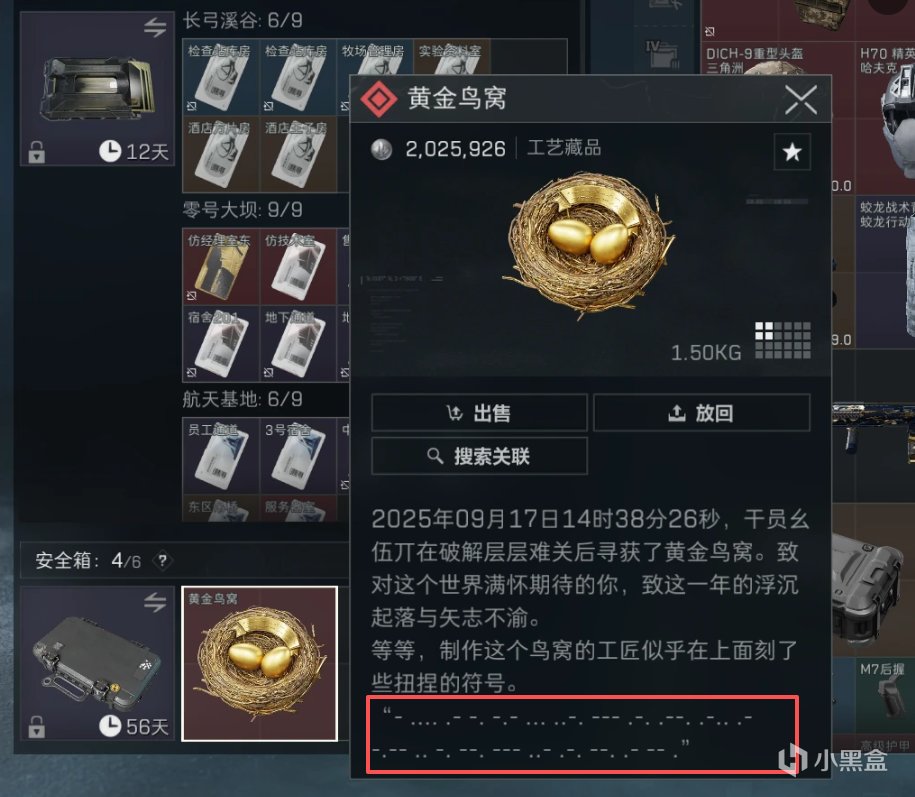Open the safe box help question mark

point(162,561)
